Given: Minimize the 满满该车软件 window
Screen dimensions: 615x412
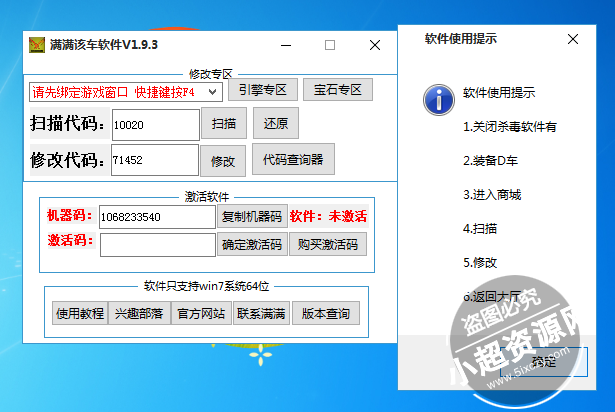Looking at the screenshot, I should click(x=286, y=45).
